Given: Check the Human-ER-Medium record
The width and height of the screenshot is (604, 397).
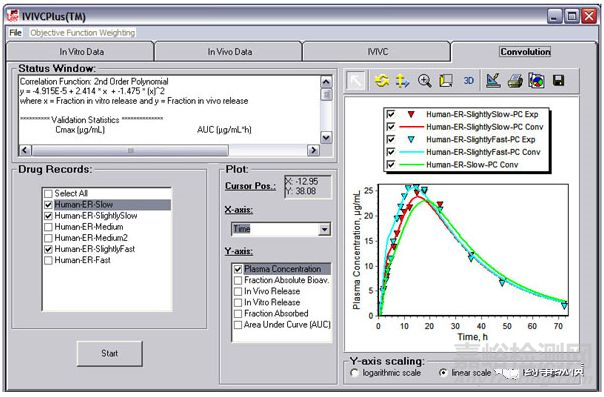Looking at the screenshot, I should (x=48, y=227).
